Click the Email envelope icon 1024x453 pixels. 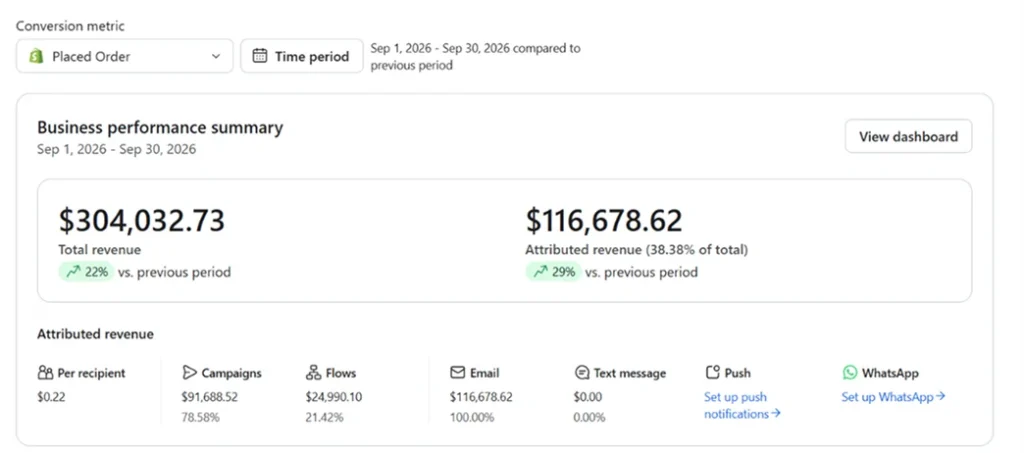457,373
